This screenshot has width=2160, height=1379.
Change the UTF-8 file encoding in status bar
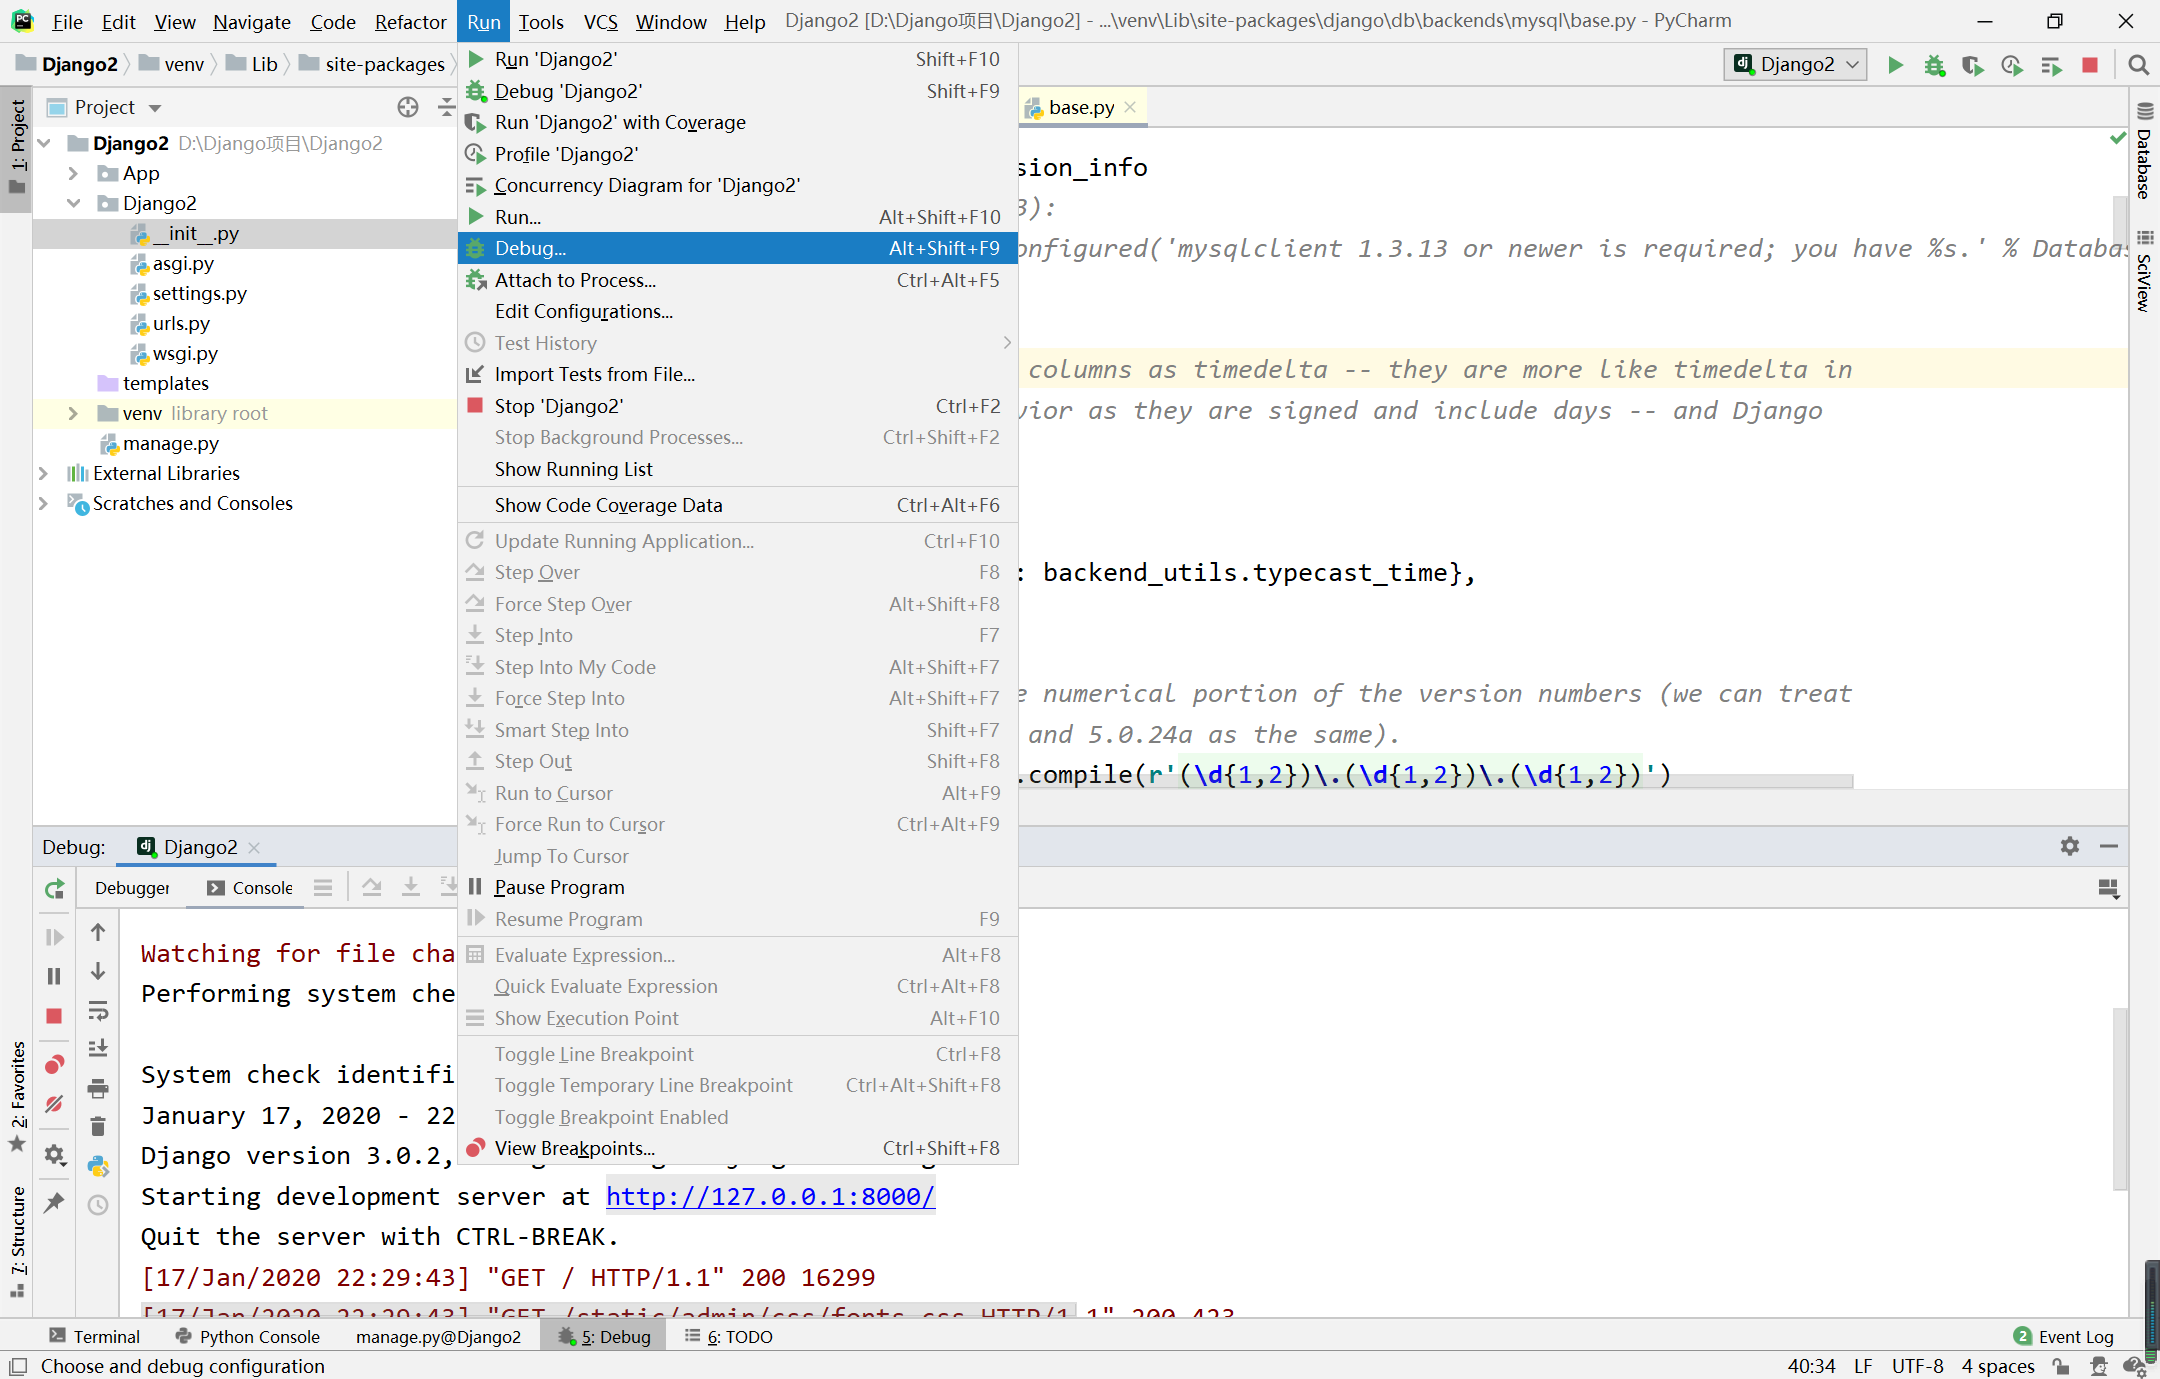(x=1917, y=1366)
